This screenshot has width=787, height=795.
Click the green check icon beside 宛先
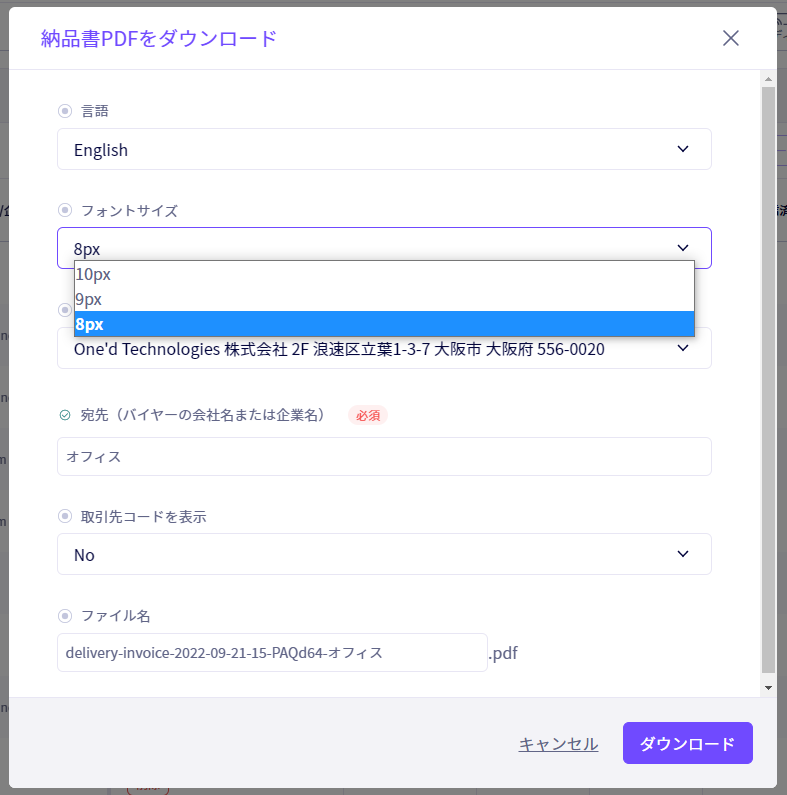[65, 415]
